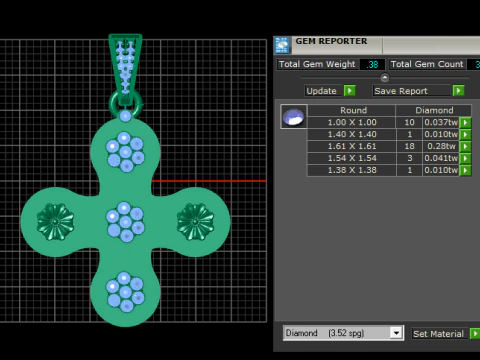
Task: Click the arrow on the 1.54 X 1.54 row
Action: [465, 158]
